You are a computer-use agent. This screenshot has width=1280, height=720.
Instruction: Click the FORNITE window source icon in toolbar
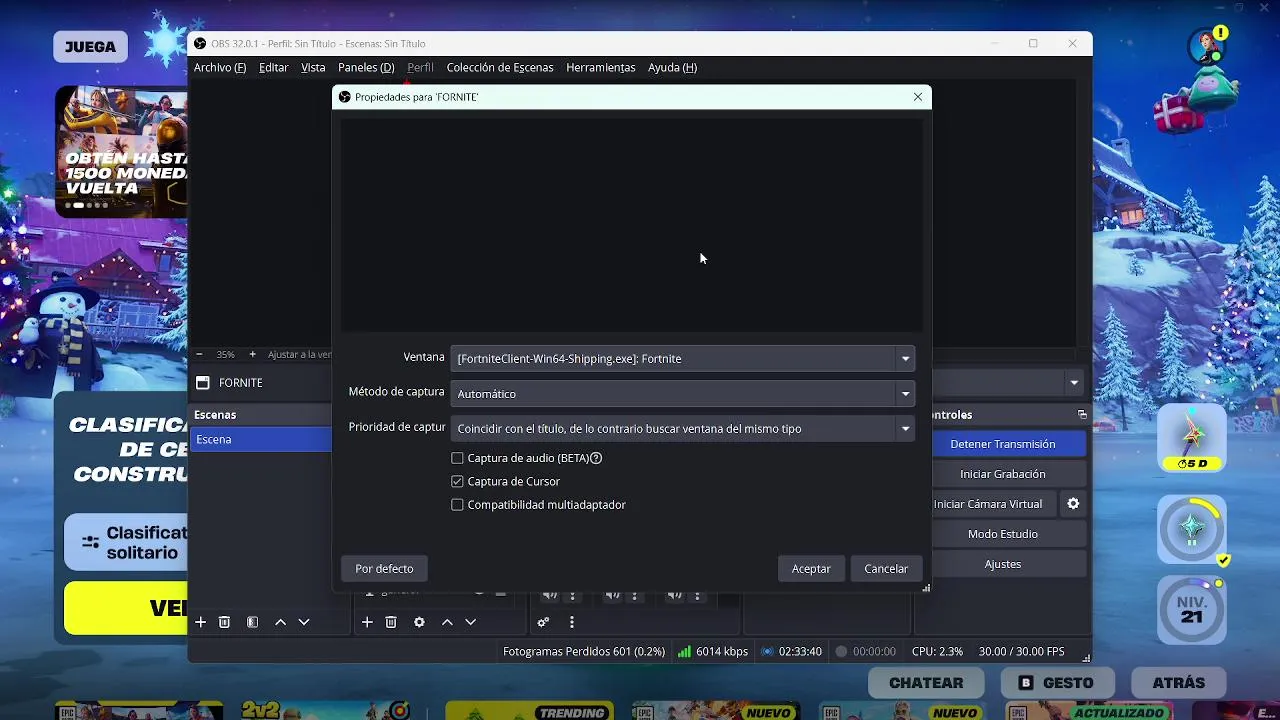[x=202, y=383]
